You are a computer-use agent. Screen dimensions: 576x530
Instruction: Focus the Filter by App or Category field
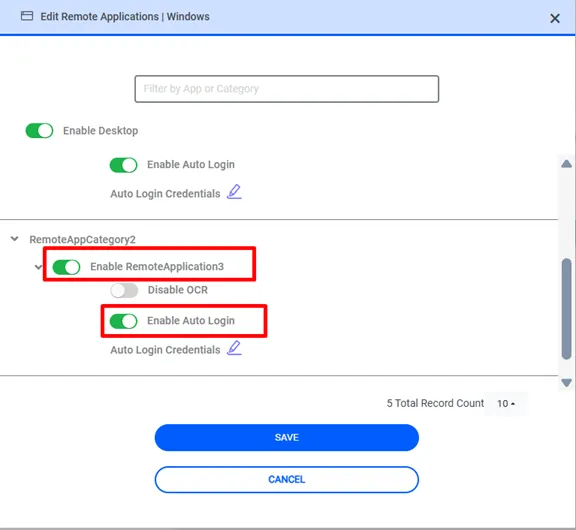pos(287,89)
